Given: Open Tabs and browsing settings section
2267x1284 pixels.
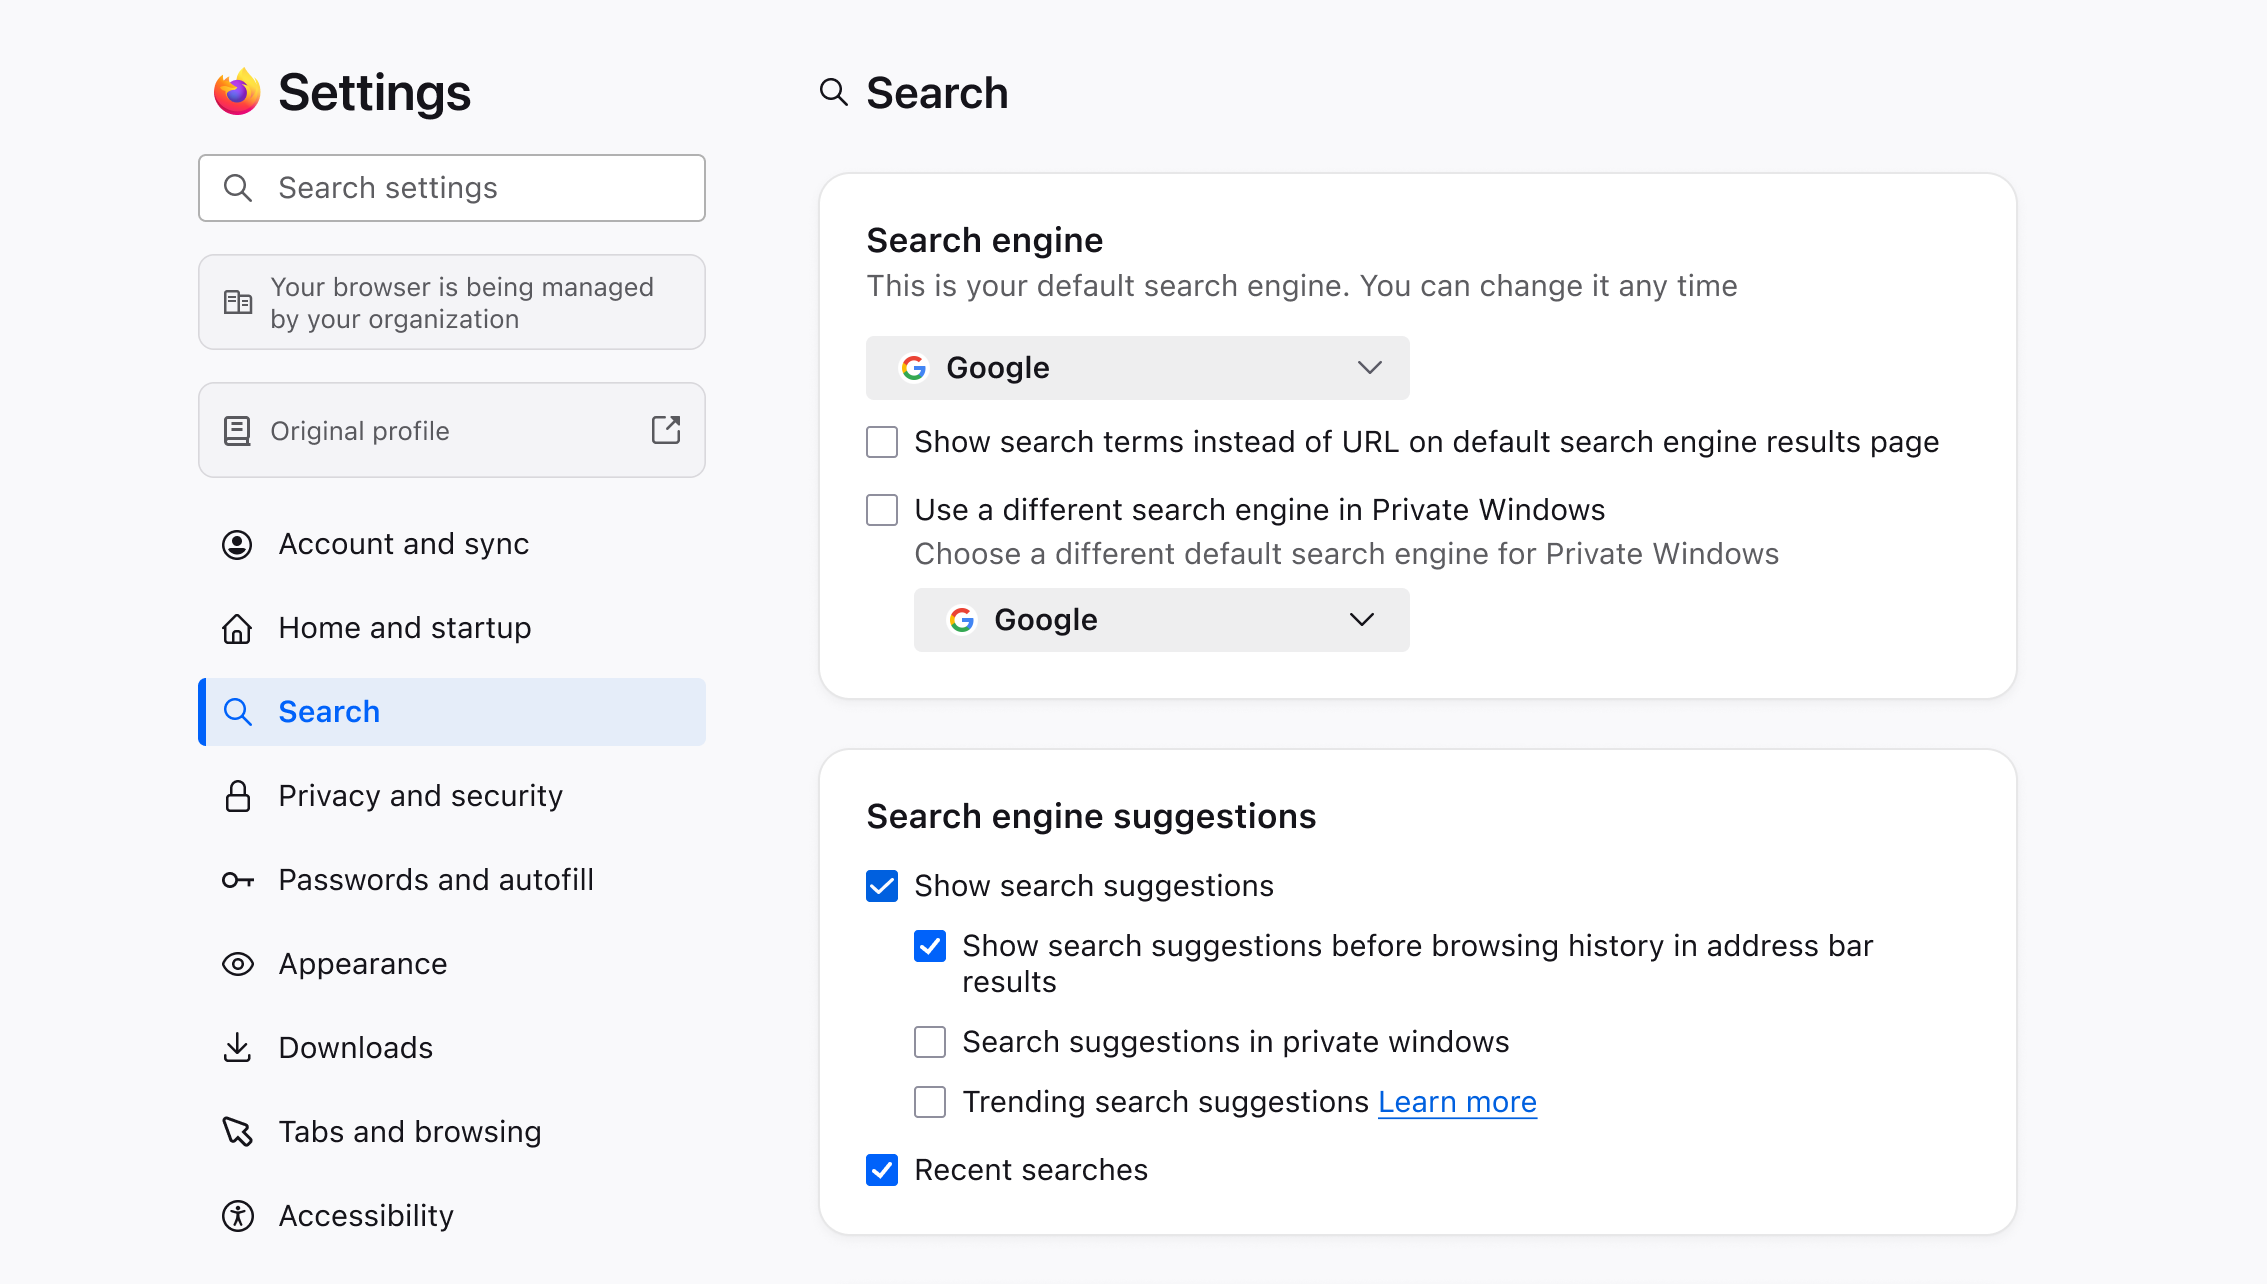Looking at the screenshot, I should coord(409,1132).
